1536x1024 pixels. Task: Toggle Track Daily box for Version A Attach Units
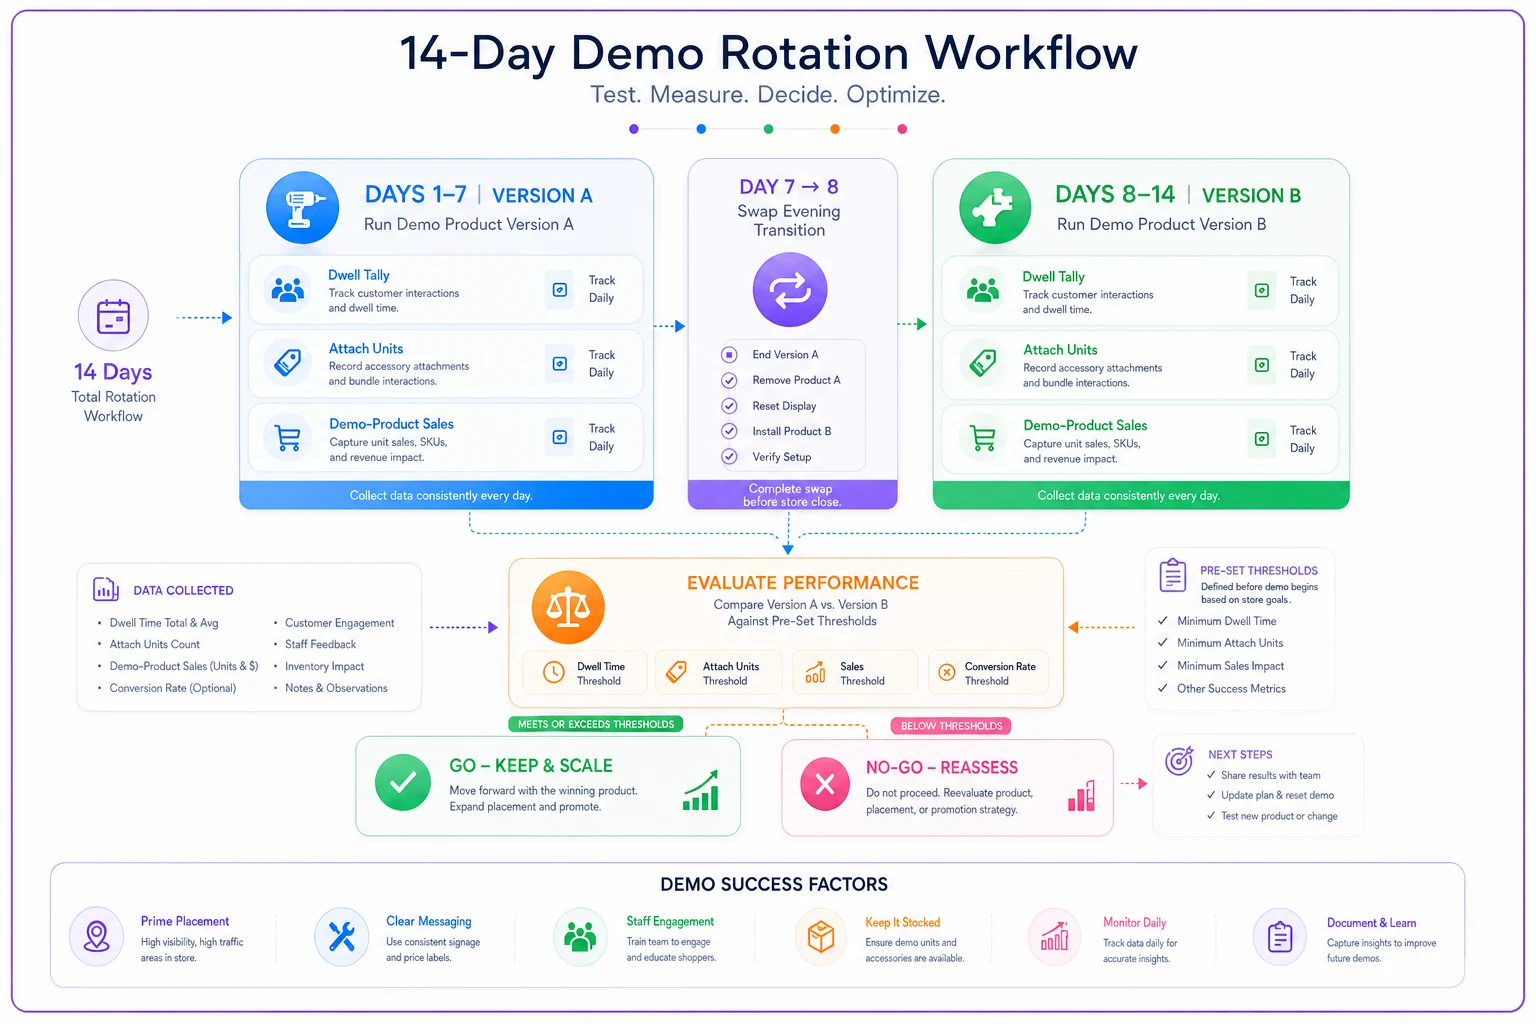[x=560, y=364]
